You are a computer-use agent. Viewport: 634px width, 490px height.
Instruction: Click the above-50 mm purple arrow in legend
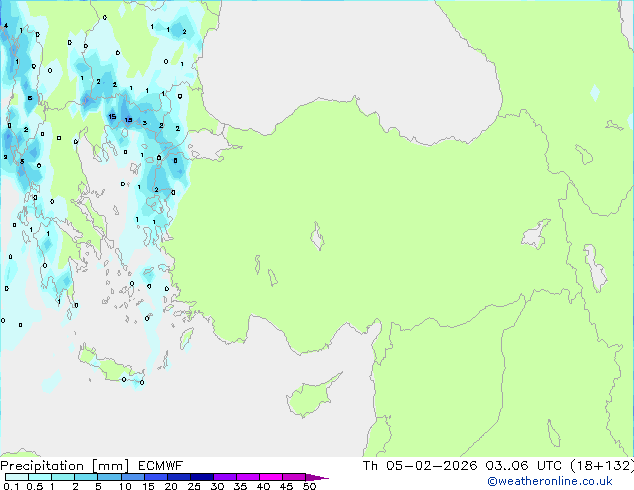(317, 477)
